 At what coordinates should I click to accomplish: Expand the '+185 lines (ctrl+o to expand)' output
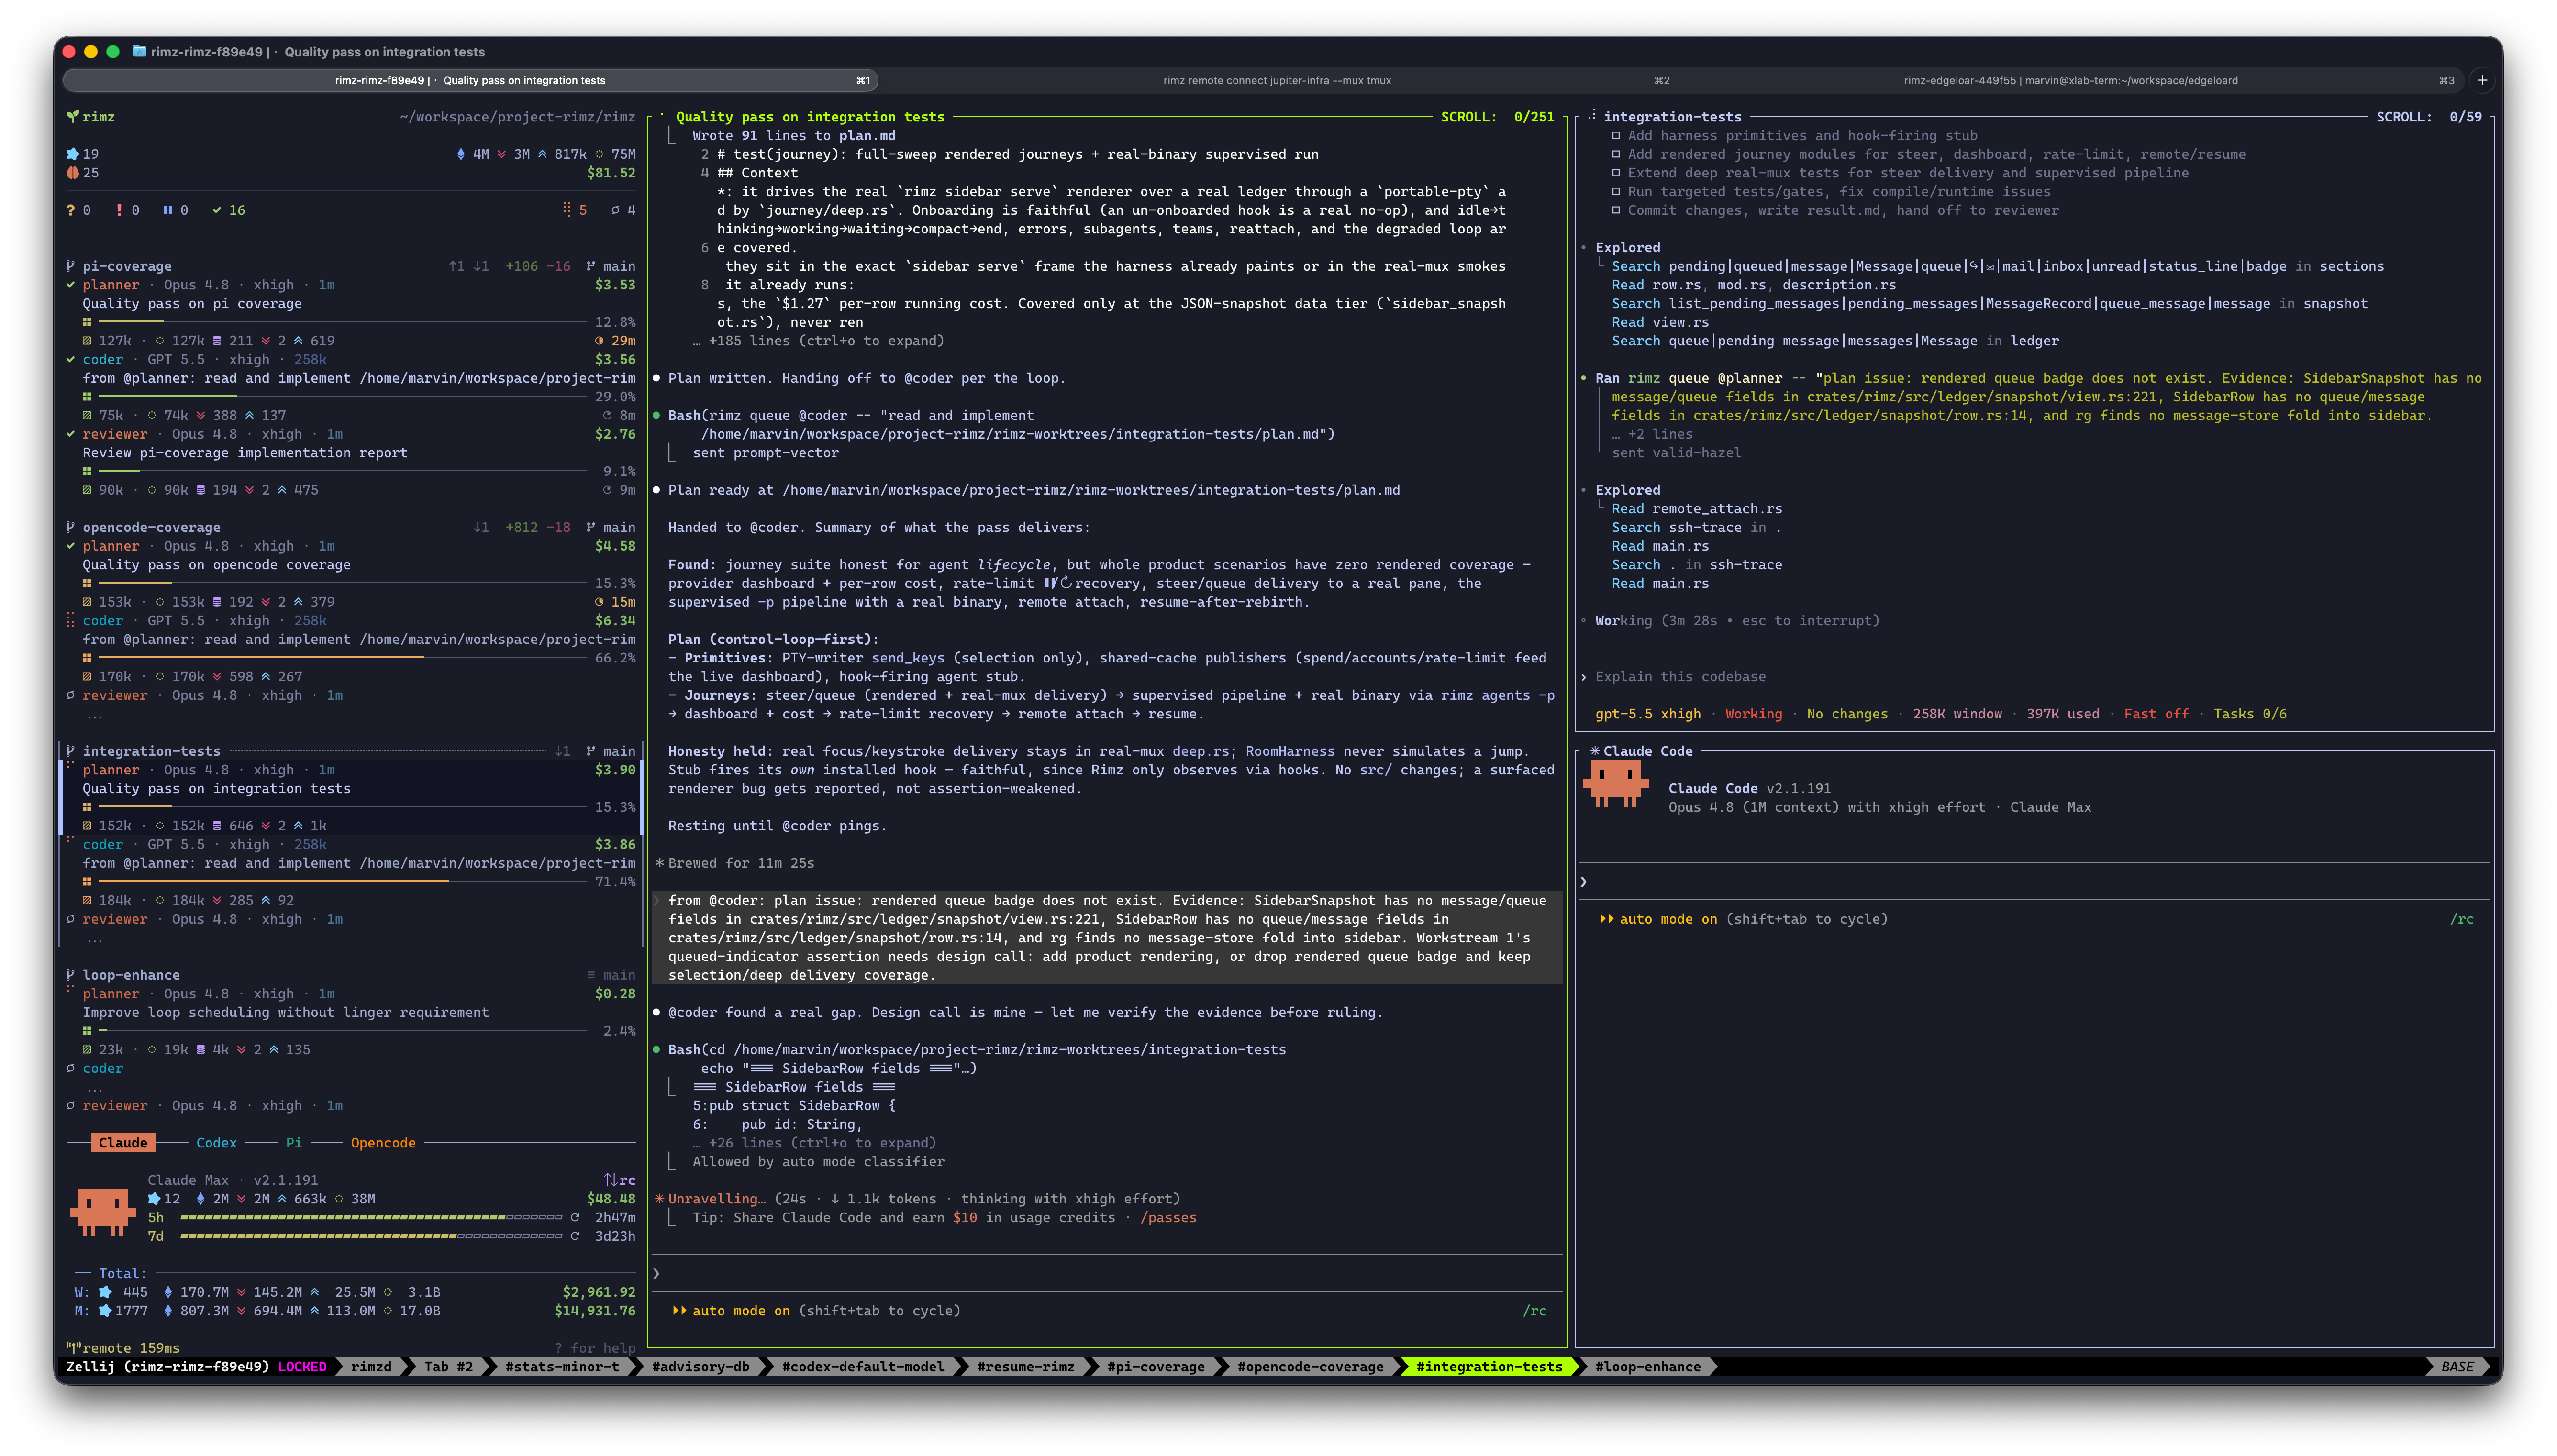click(818, 341)
